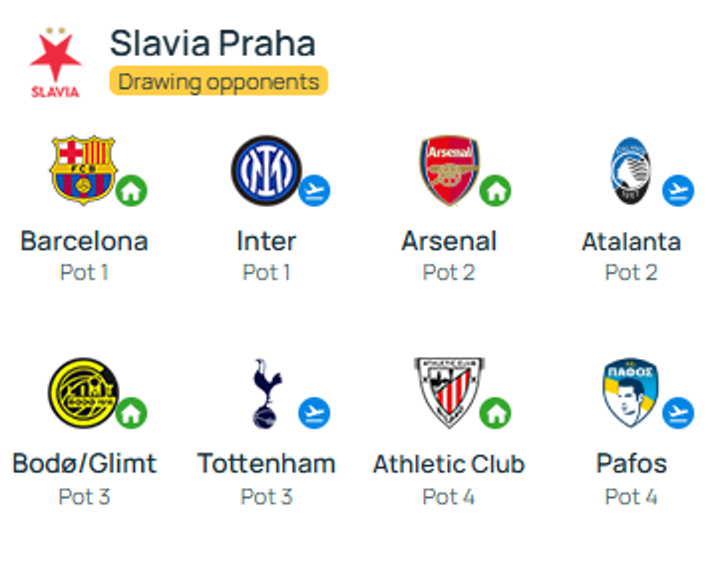Image resolution: width=720 pixels, height=566 pixels.
Task: Click the Pot 3 label under Bodø/Glimt
Action: pyautogui.click(x=84, y=496)
